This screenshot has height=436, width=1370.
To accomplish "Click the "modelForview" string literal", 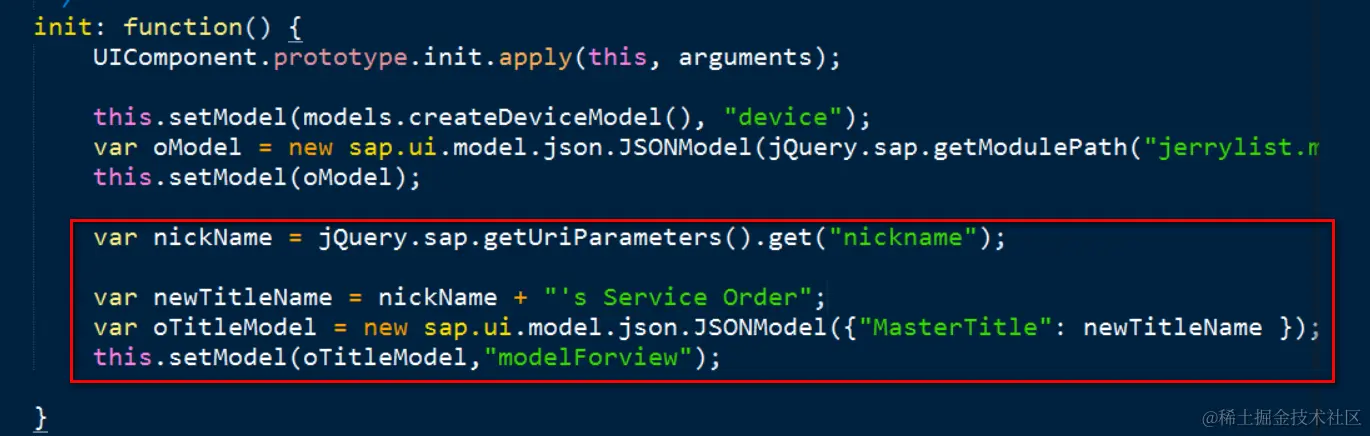I will pos(586,357).
